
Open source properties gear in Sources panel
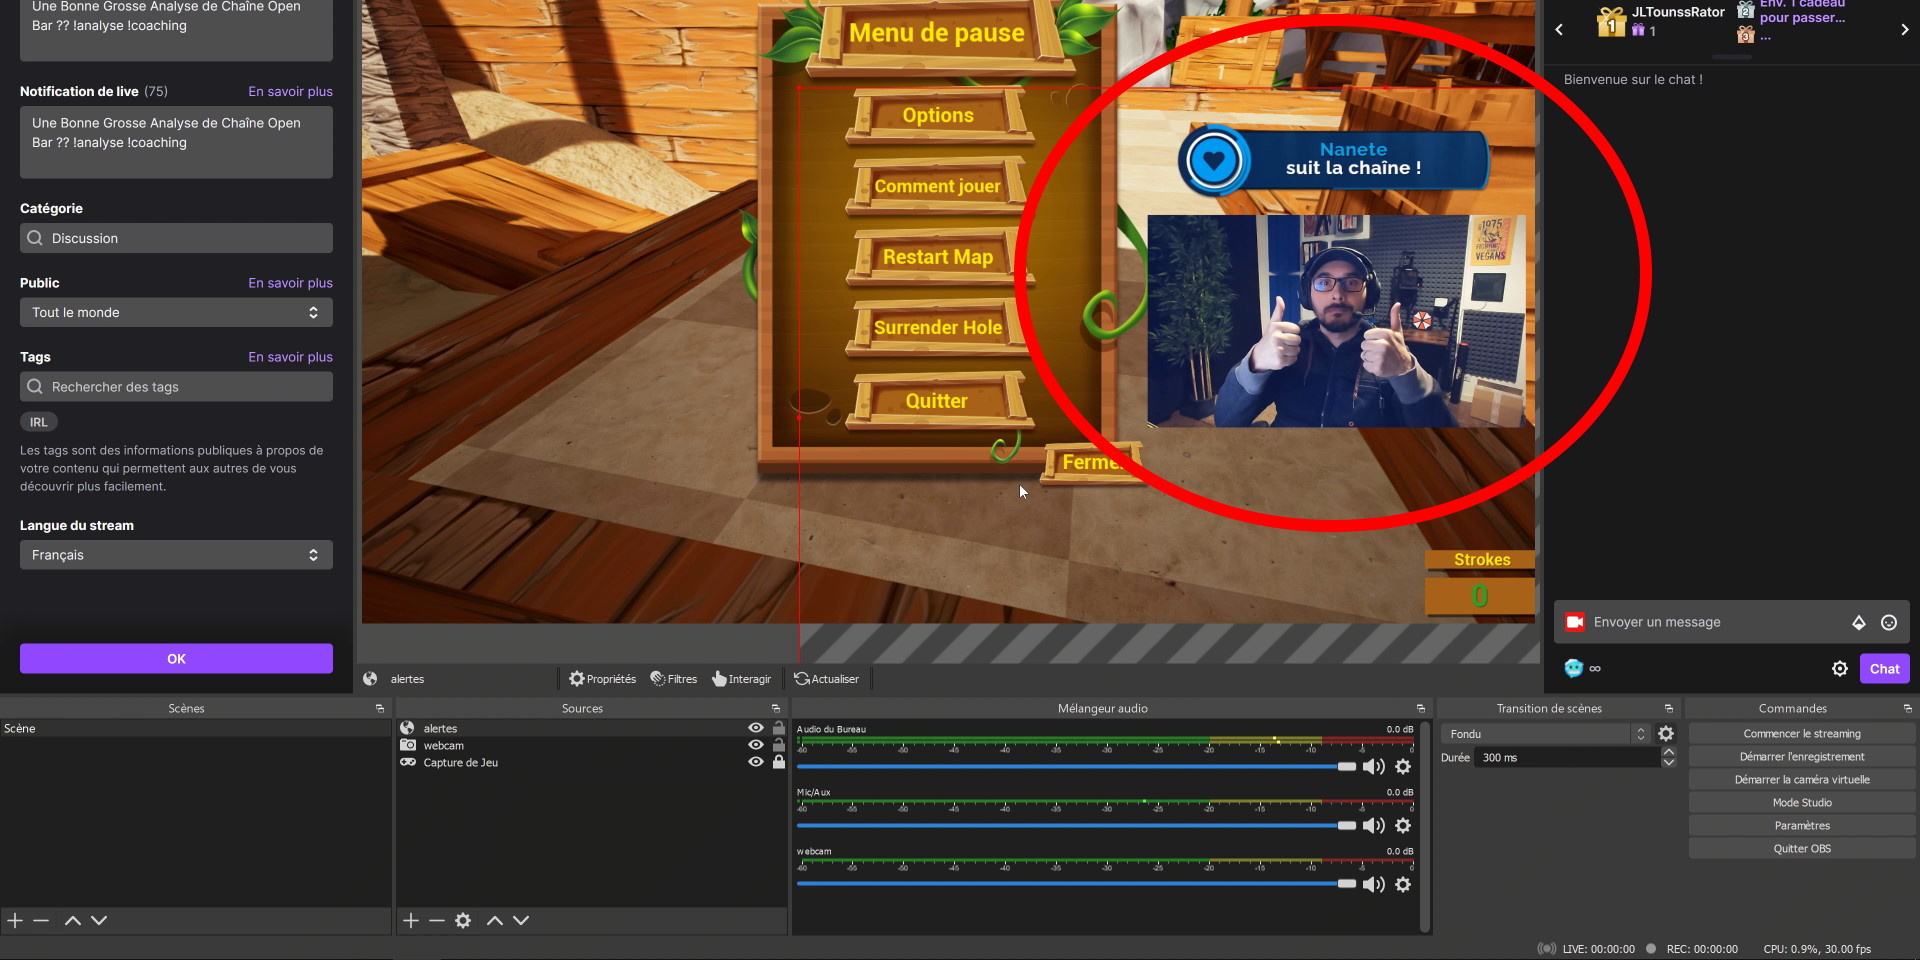coord(463,921)
